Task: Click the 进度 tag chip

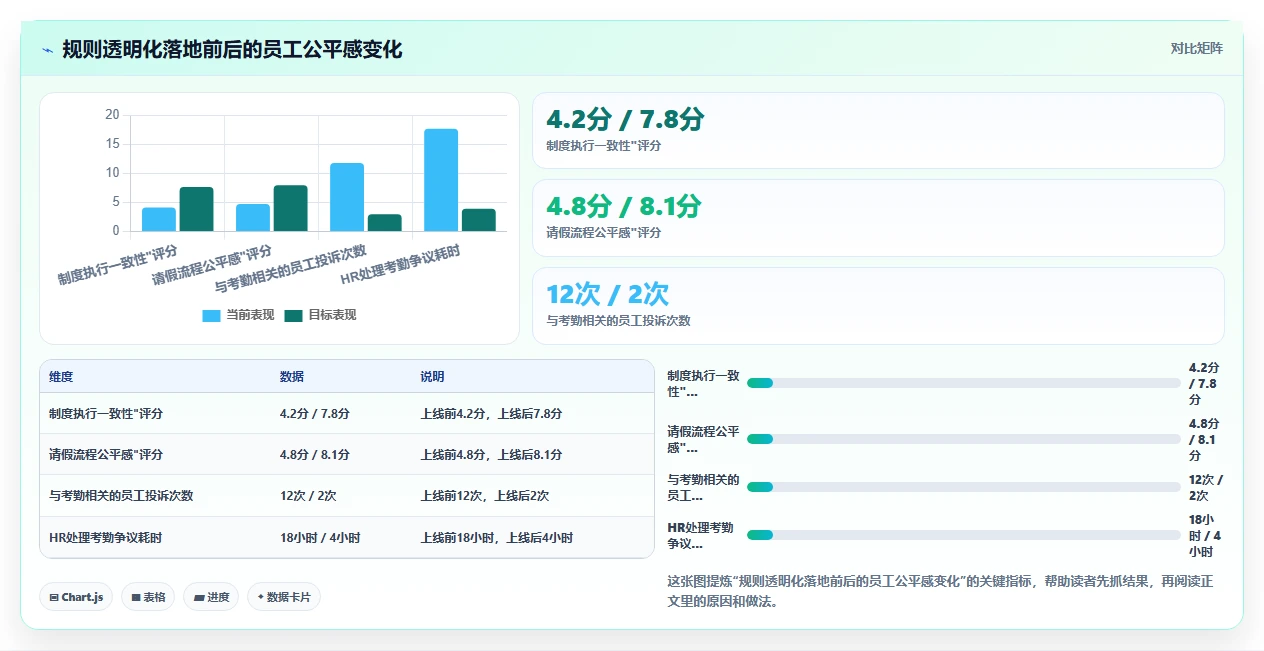Action: 211,597
